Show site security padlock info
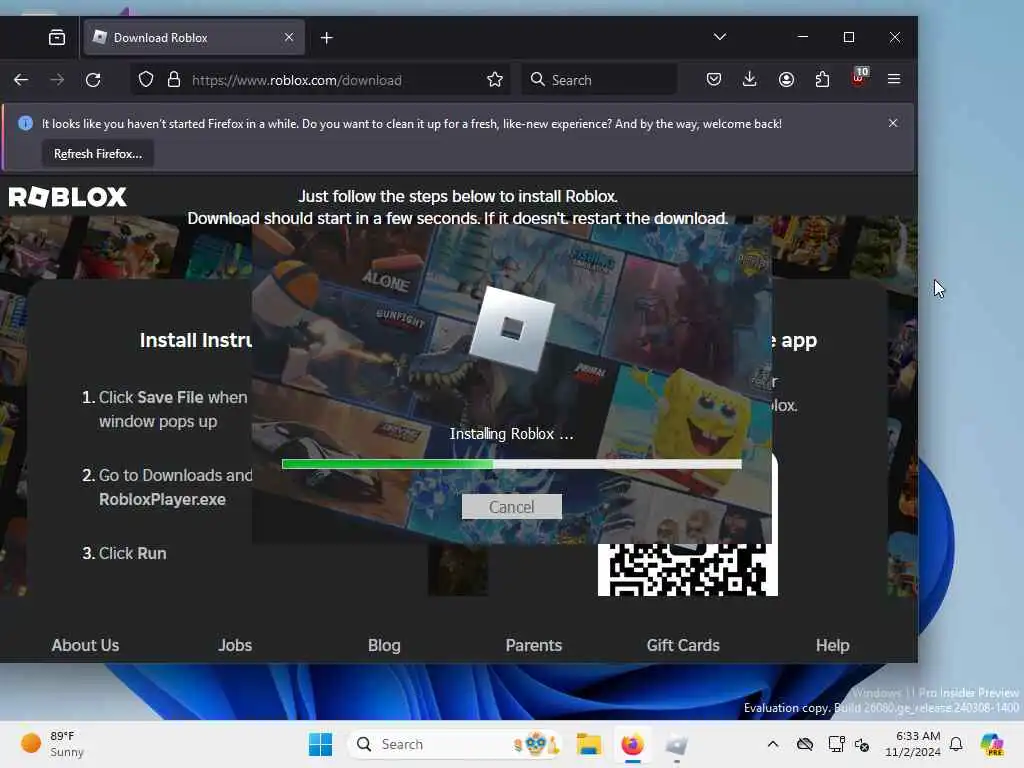The image size is (1024, 768). [x=174, y=80]
